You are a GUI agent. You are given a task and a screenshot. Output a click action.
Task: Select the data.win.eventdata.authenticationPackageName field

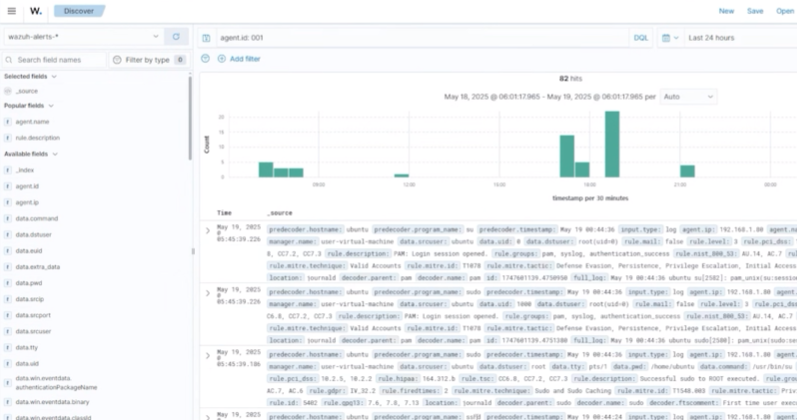click(x=56, y=383)
